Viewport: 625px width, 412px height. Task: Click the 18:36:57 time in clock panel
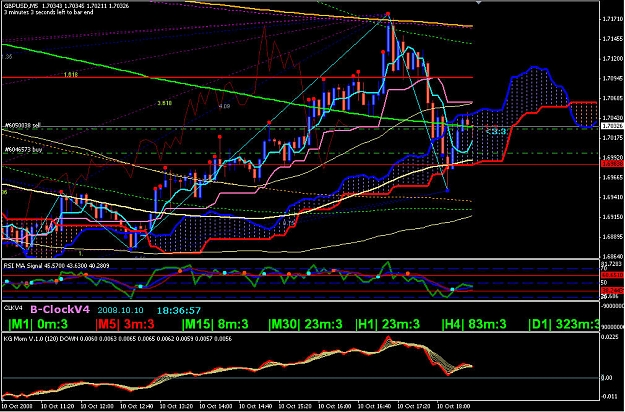click(179, 310)
